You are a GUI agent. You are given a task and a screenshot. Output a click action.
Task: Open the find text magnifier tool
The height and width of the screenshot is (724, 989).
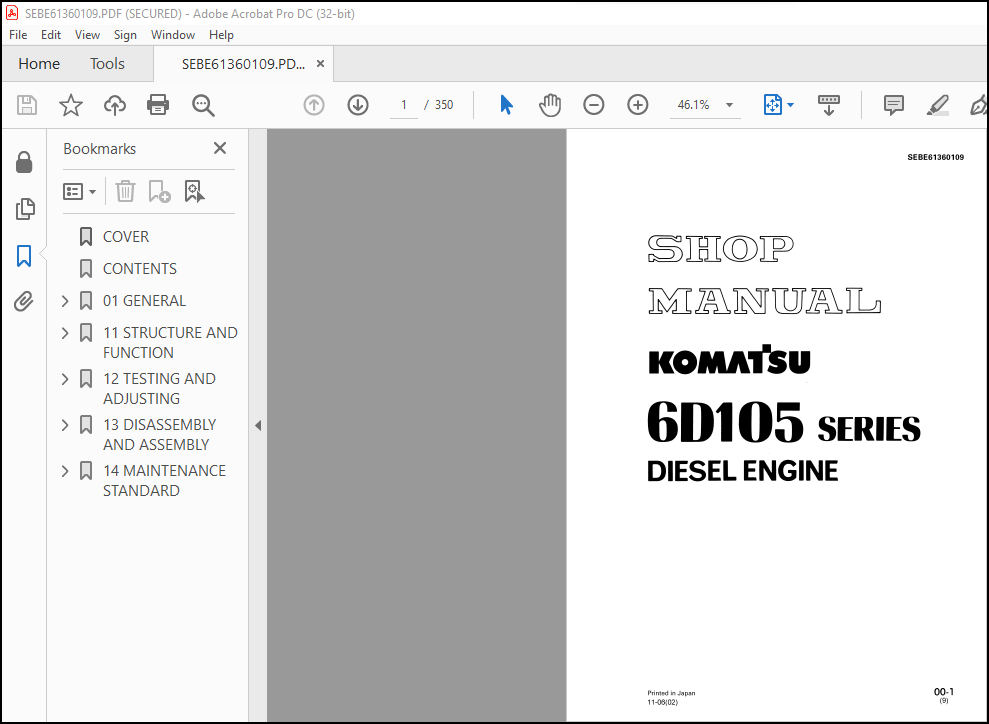pos(203,105)
